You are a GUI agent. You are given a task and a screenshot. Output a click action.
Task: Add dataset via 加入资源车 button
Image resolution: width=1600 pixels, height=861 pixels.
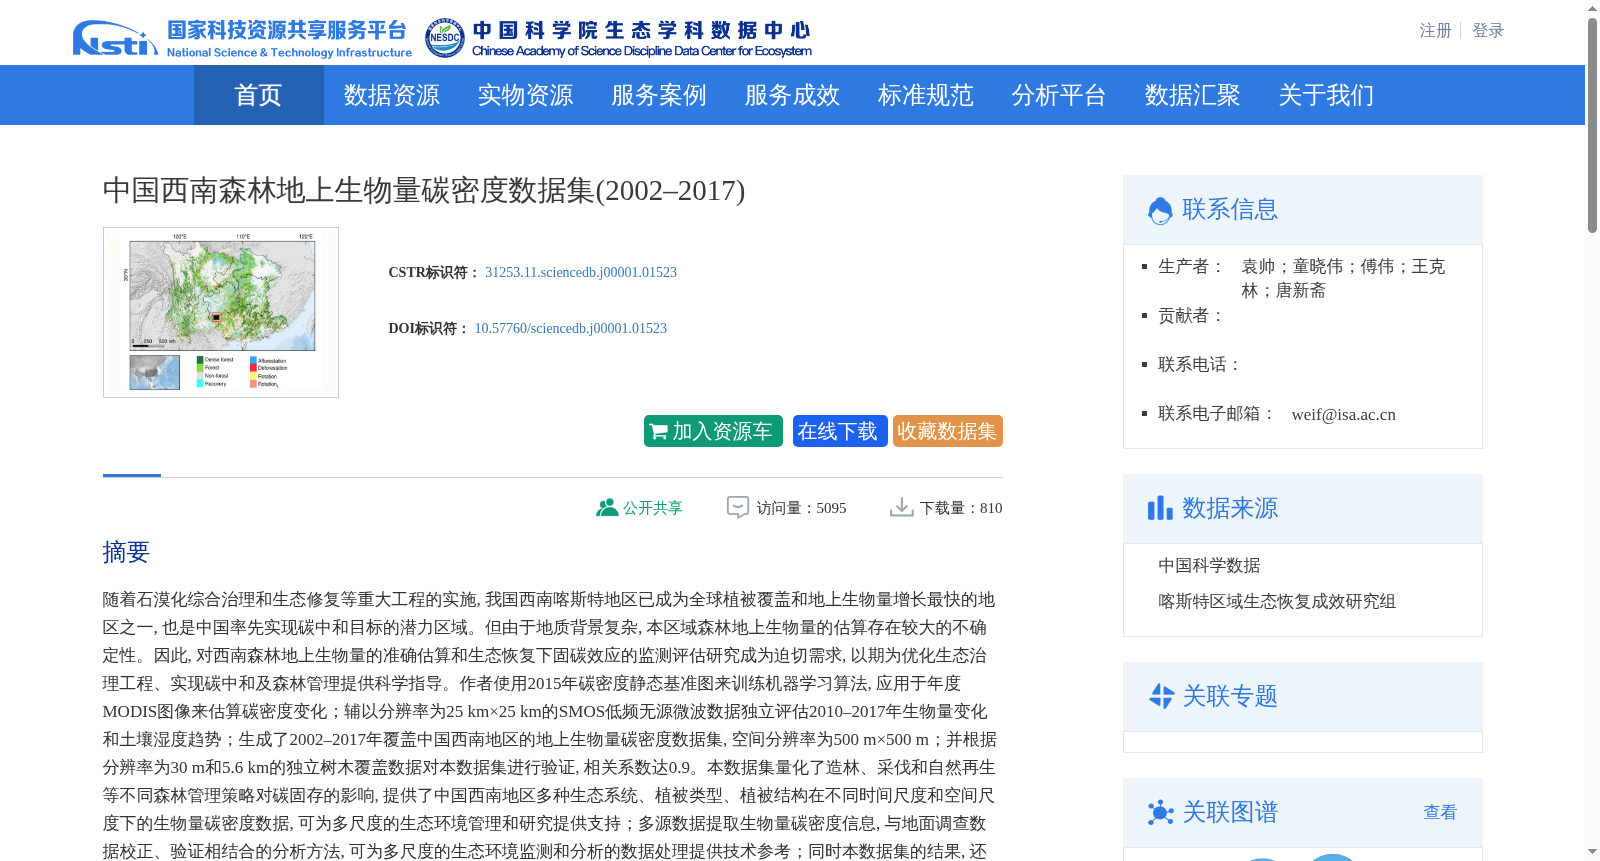tap(713, 431)
